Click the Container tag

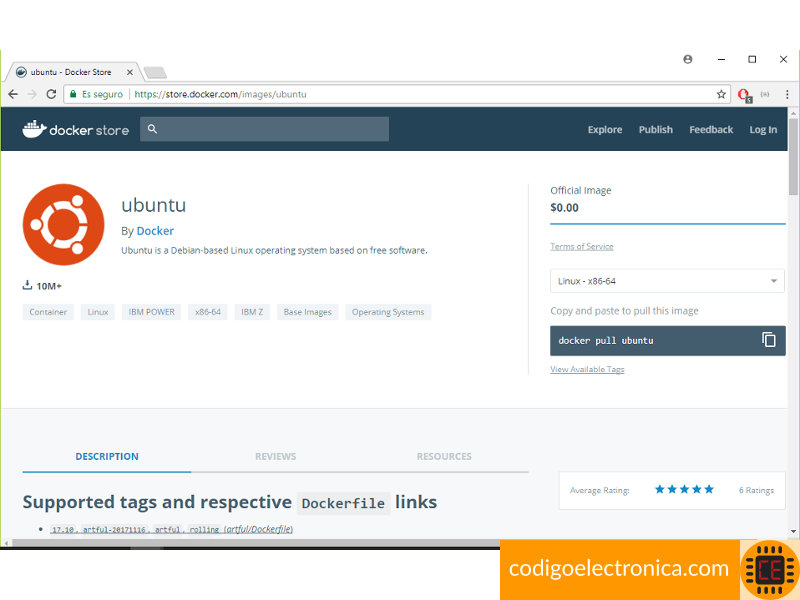[48, 312]
